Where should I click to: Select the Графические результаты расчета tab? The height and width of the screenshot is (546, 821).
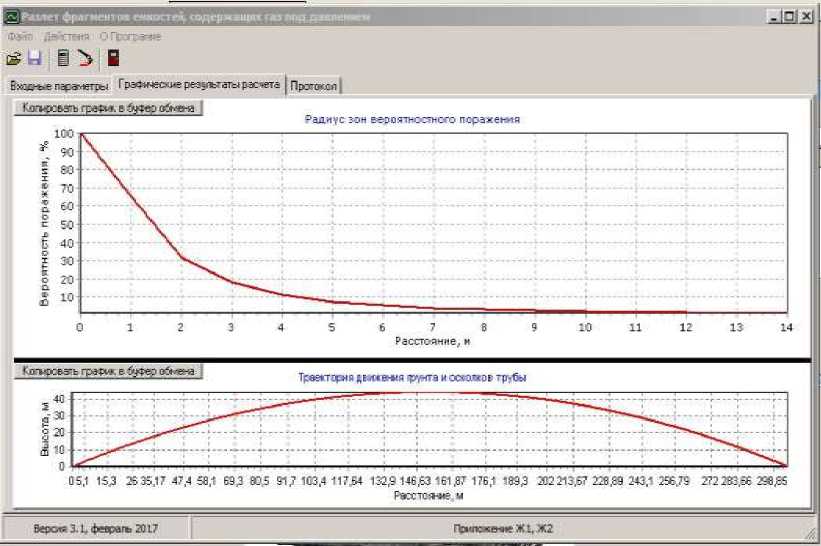point(199,84)
